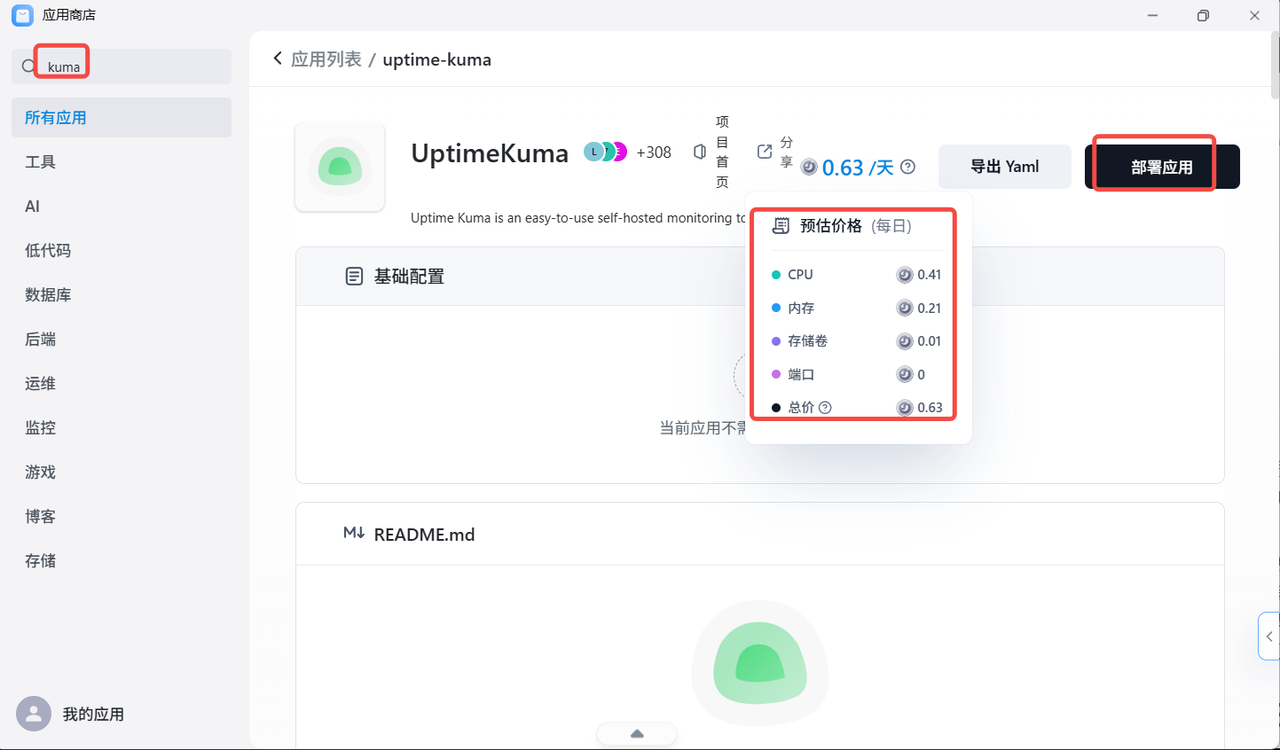This screenshot has width=1280, height=750.
Task: Click the user avatar icon
Action: pos(33,714)
